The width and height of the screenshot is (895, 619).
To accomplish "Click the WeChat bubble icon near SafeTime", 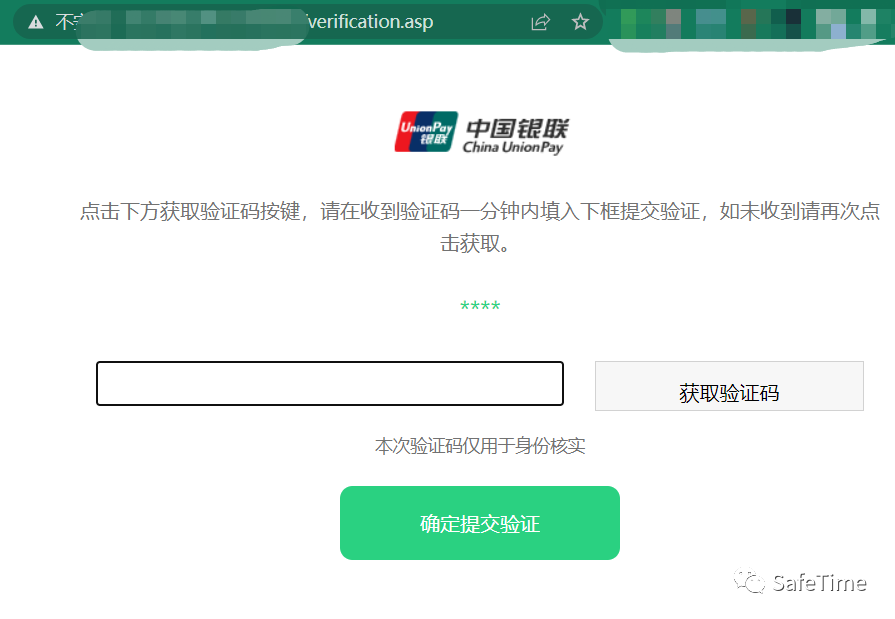I will tap(749, 581).
